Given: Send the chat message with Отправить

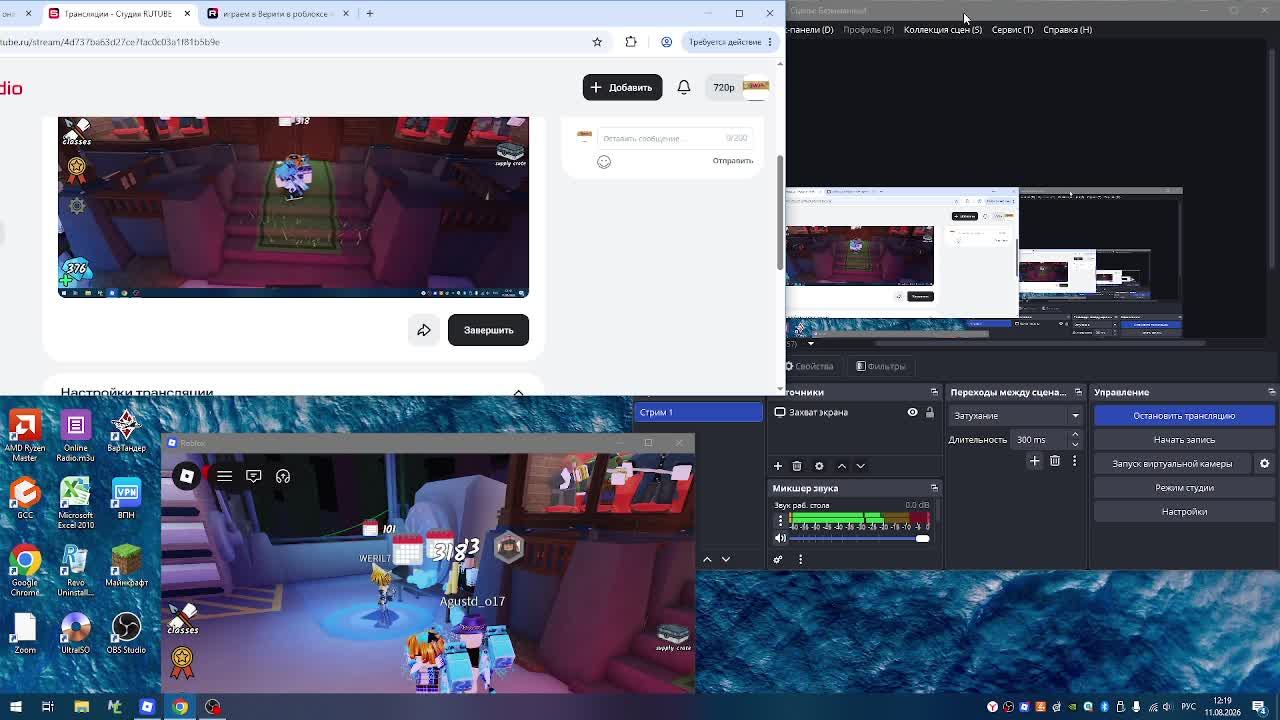Looking at the screenshot, I should coord(733,161).
